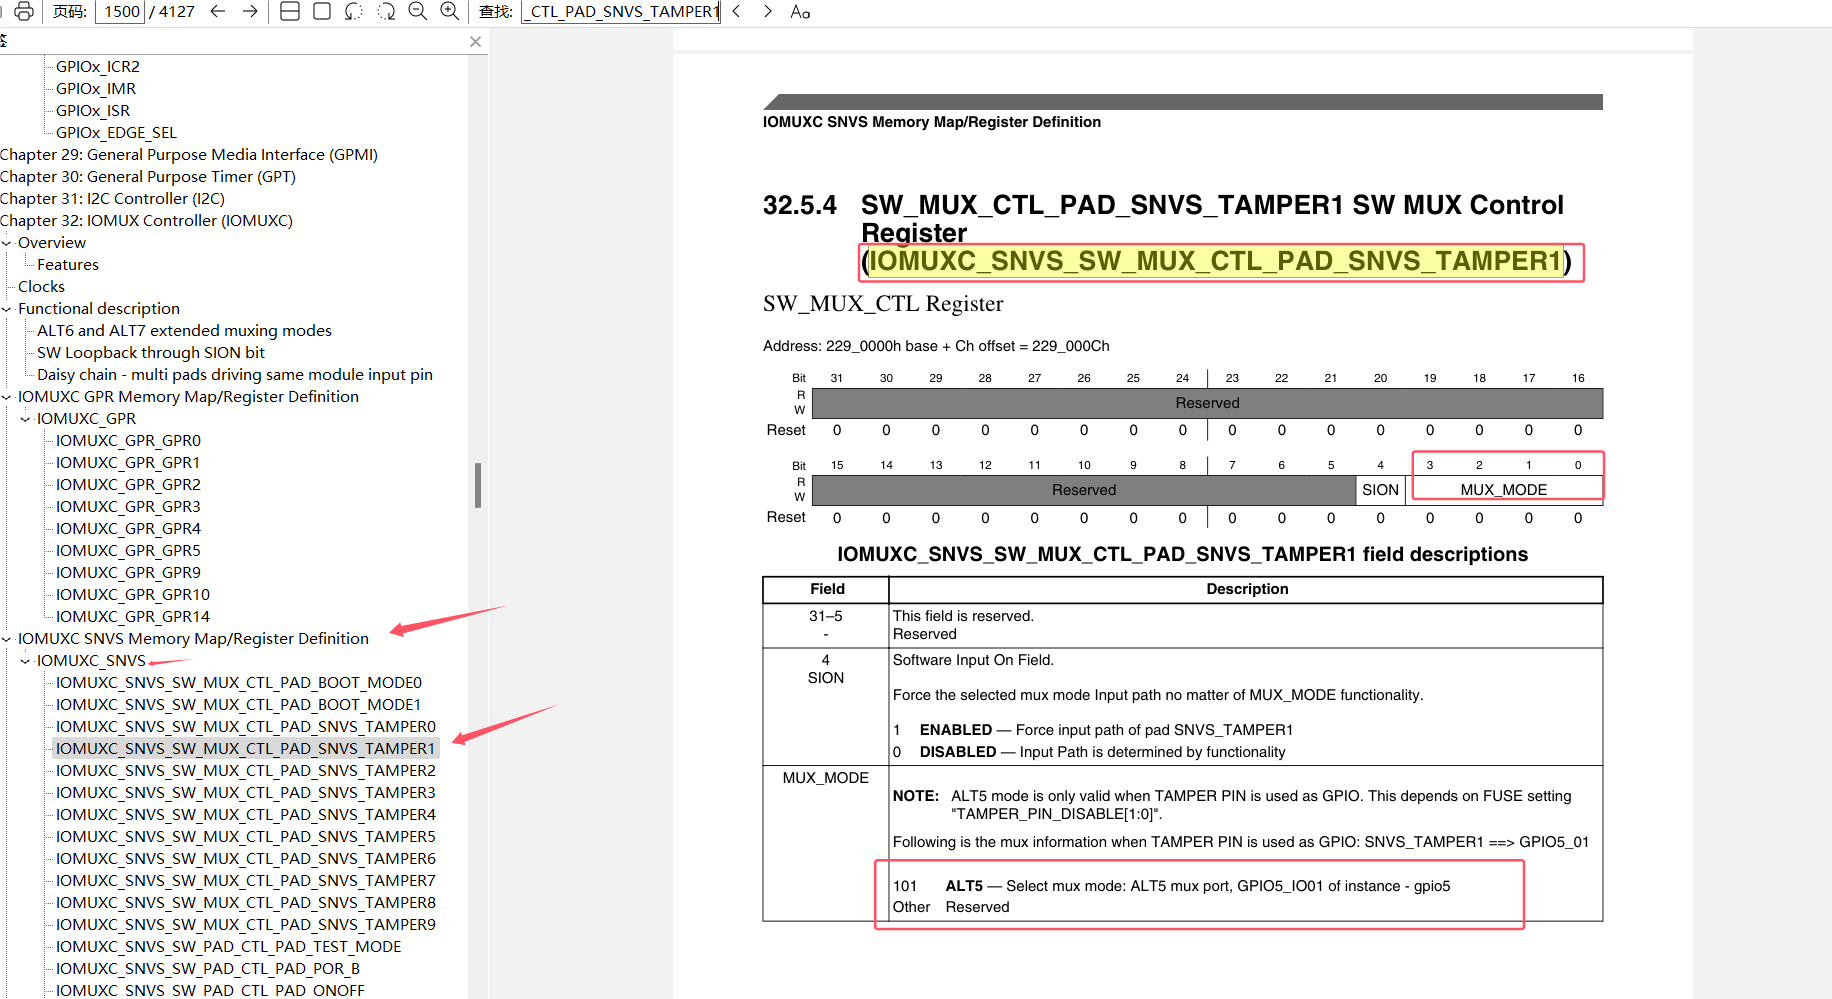Click the page number input field
This screenshot has height=999, width=1832.
[x=122, y=11]
